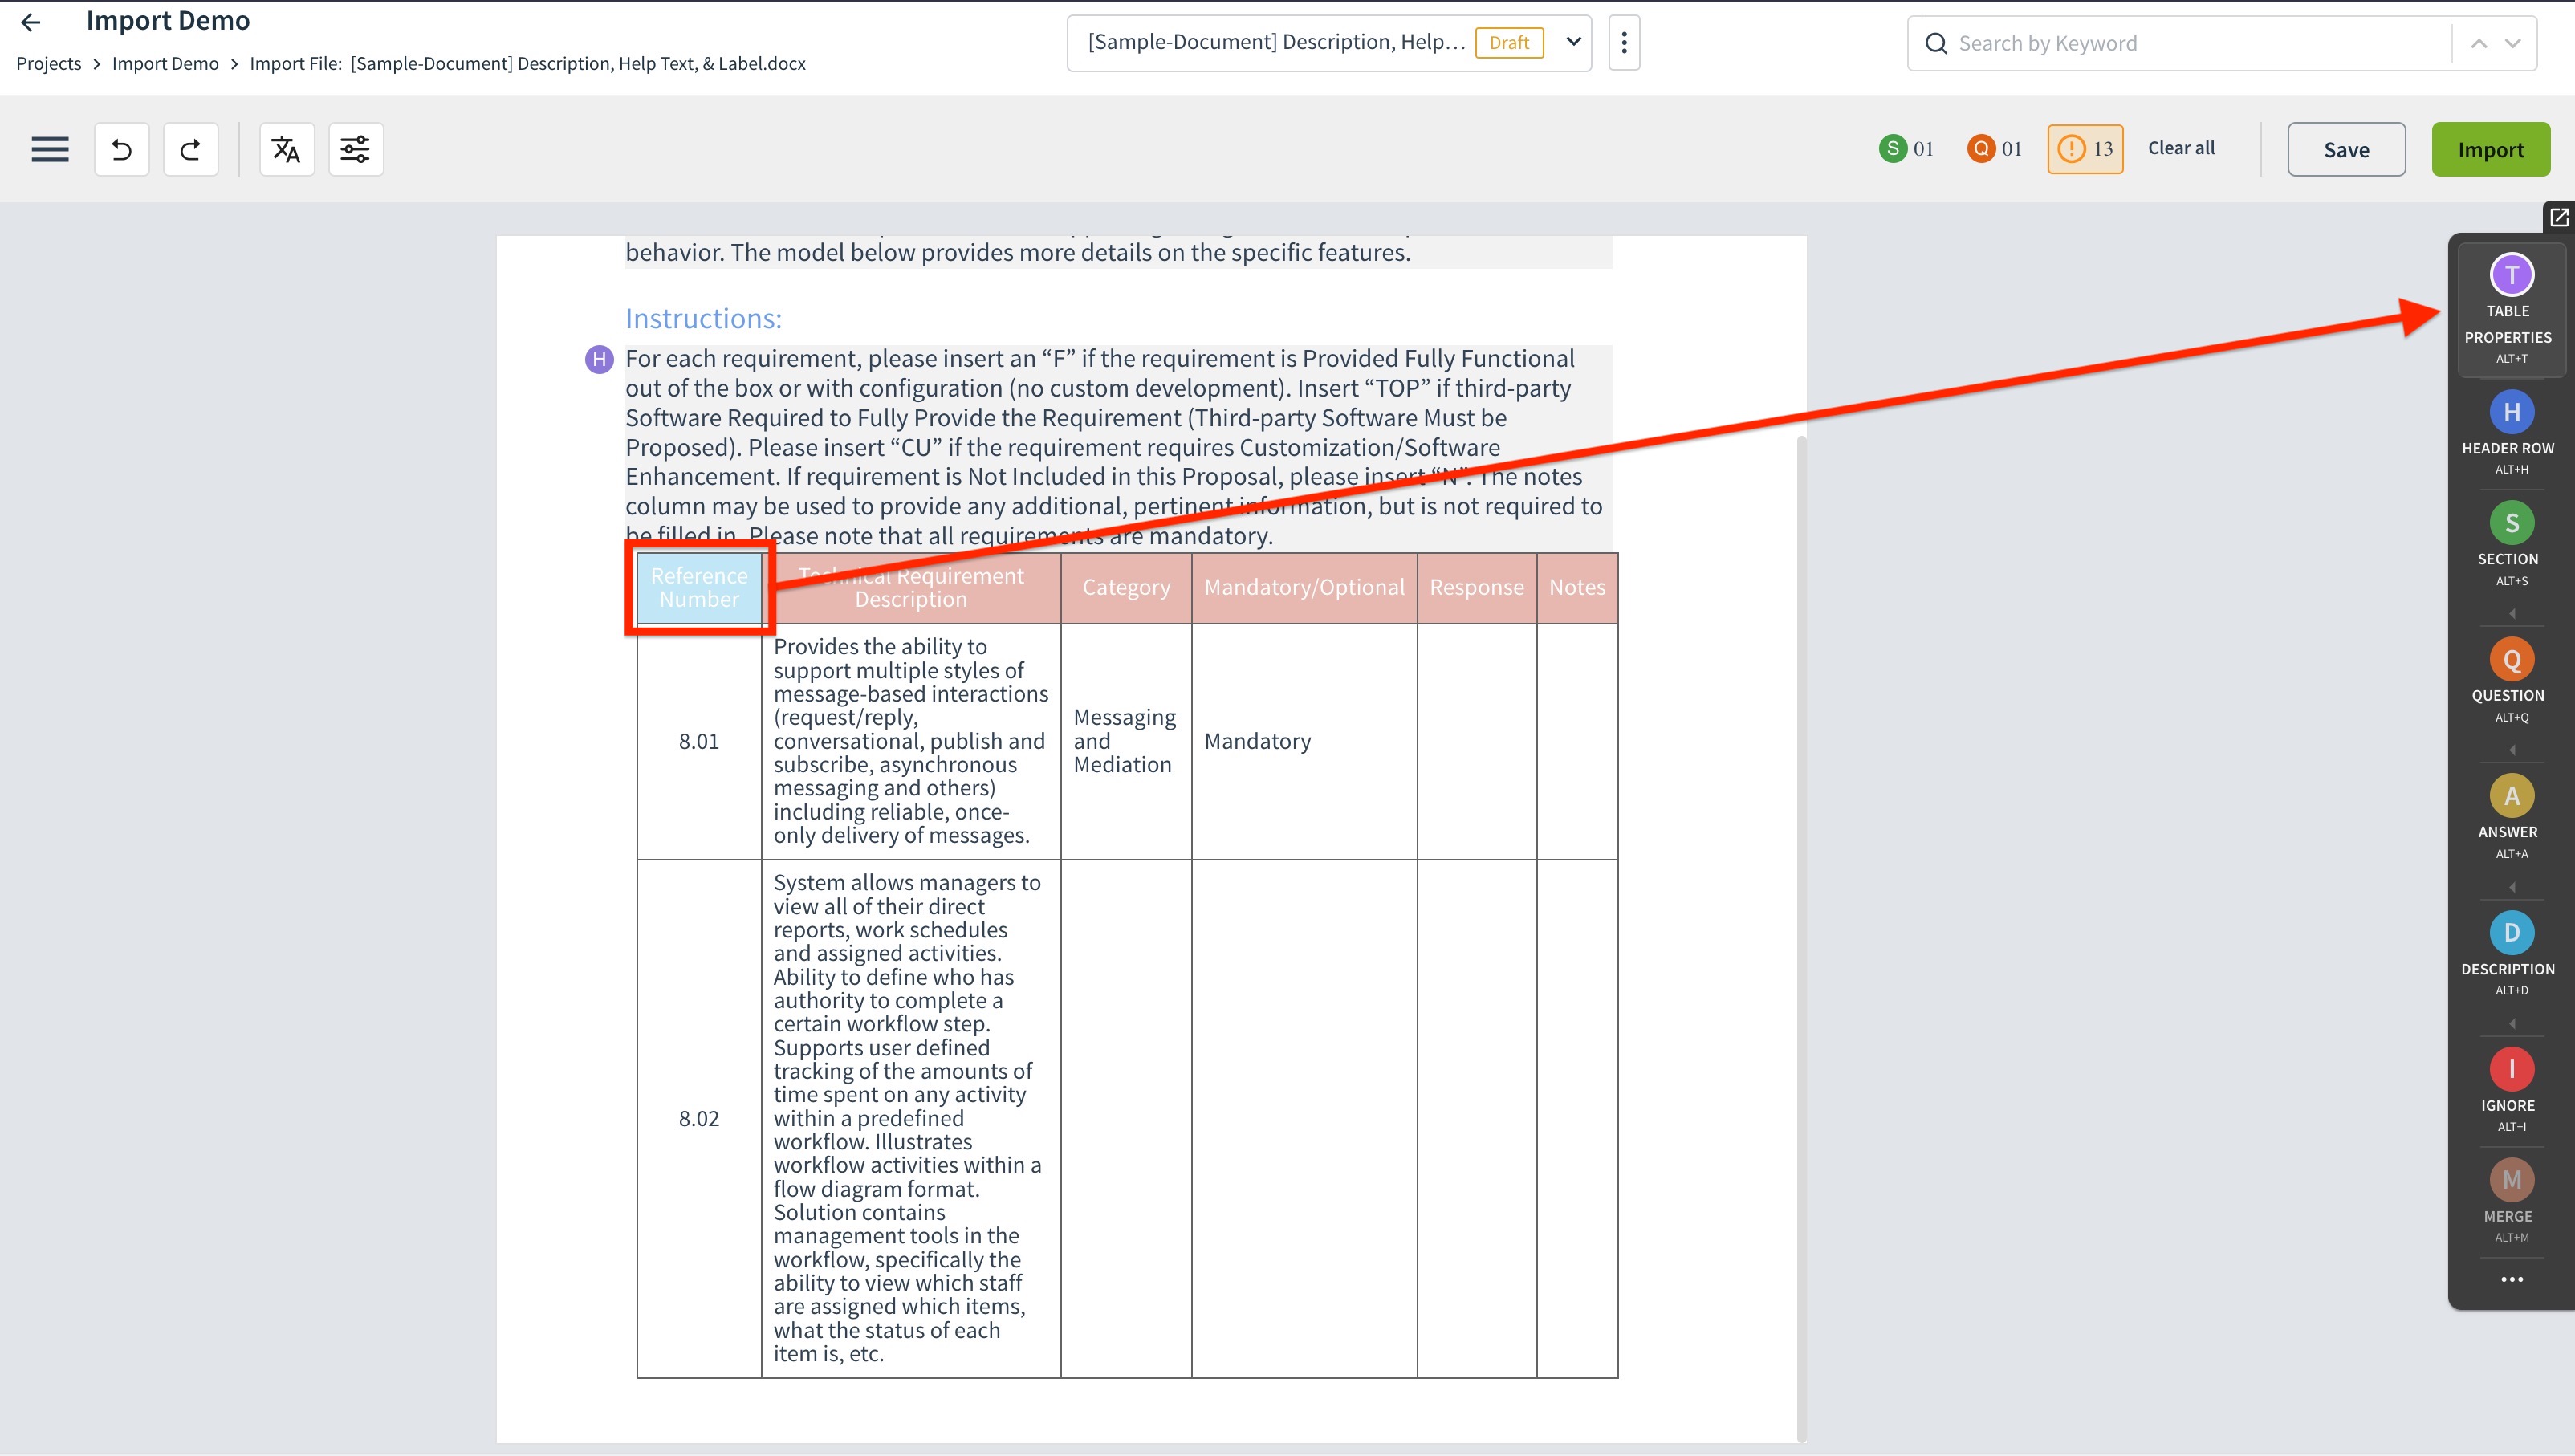Open the Projects breadcrumb

coord(49,64)
